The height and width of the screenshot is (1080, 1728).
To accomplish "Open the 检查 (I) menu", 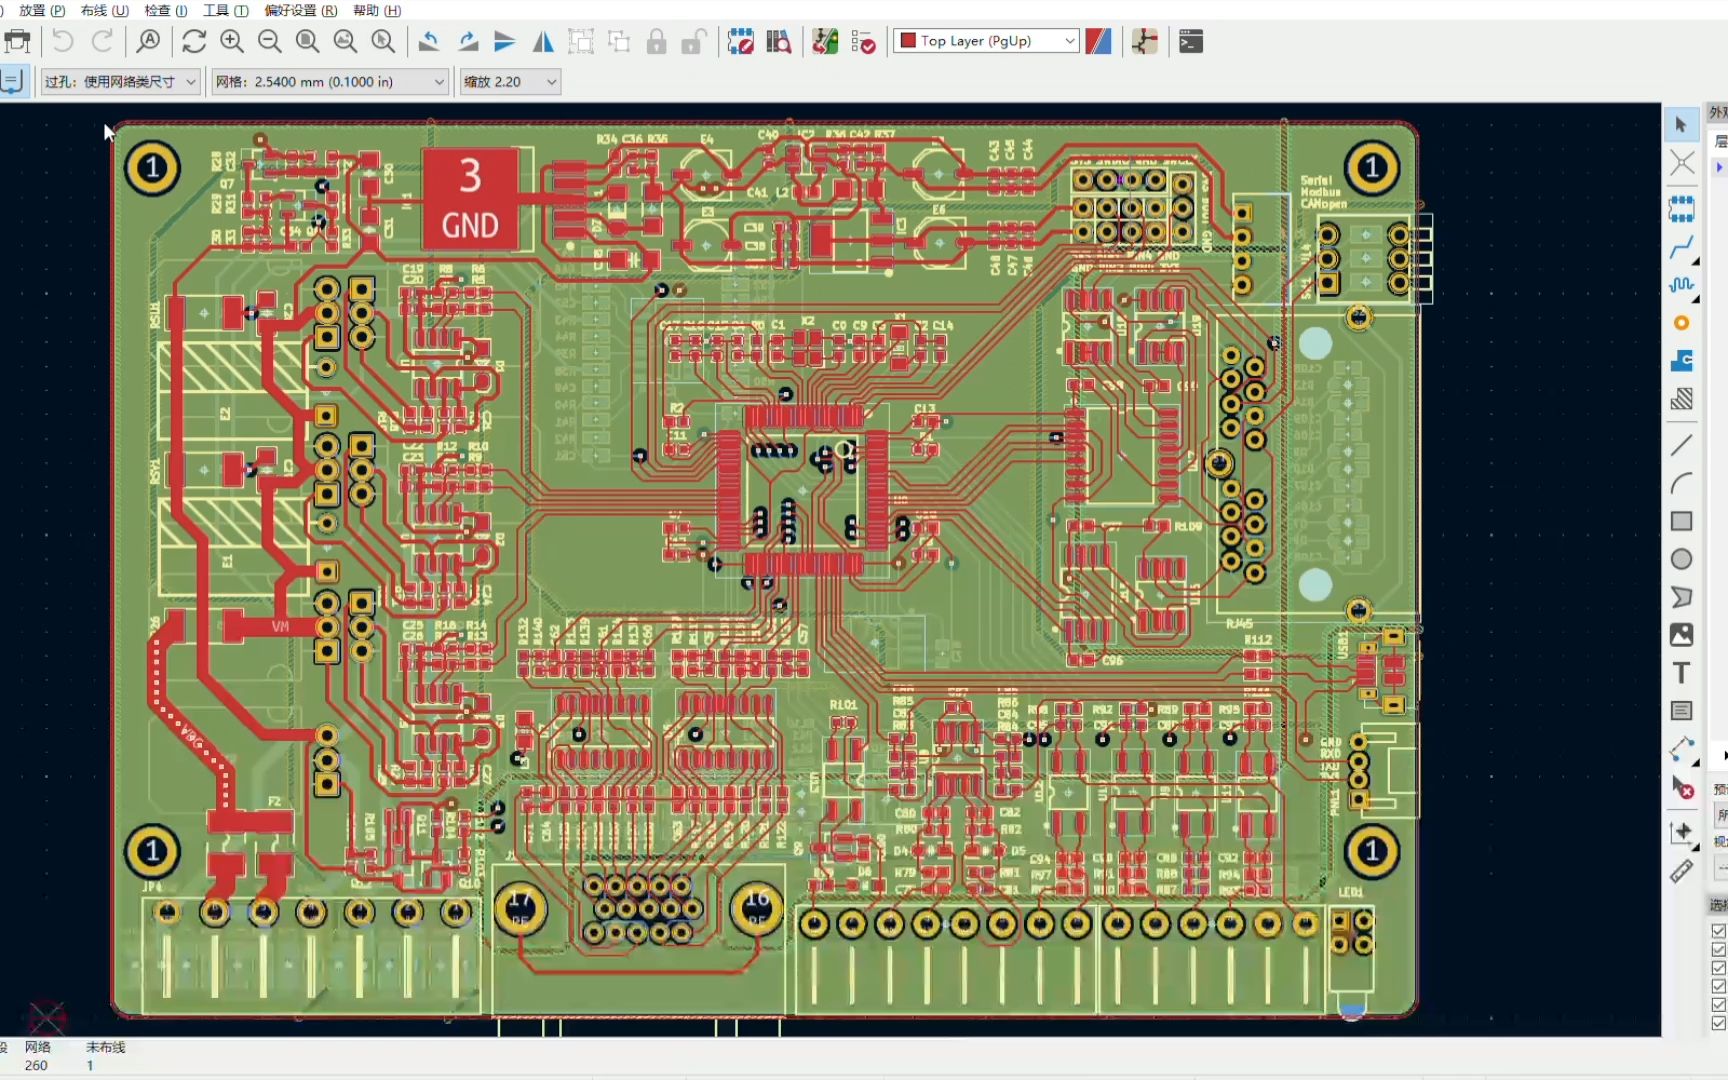I will coord(166,10).
